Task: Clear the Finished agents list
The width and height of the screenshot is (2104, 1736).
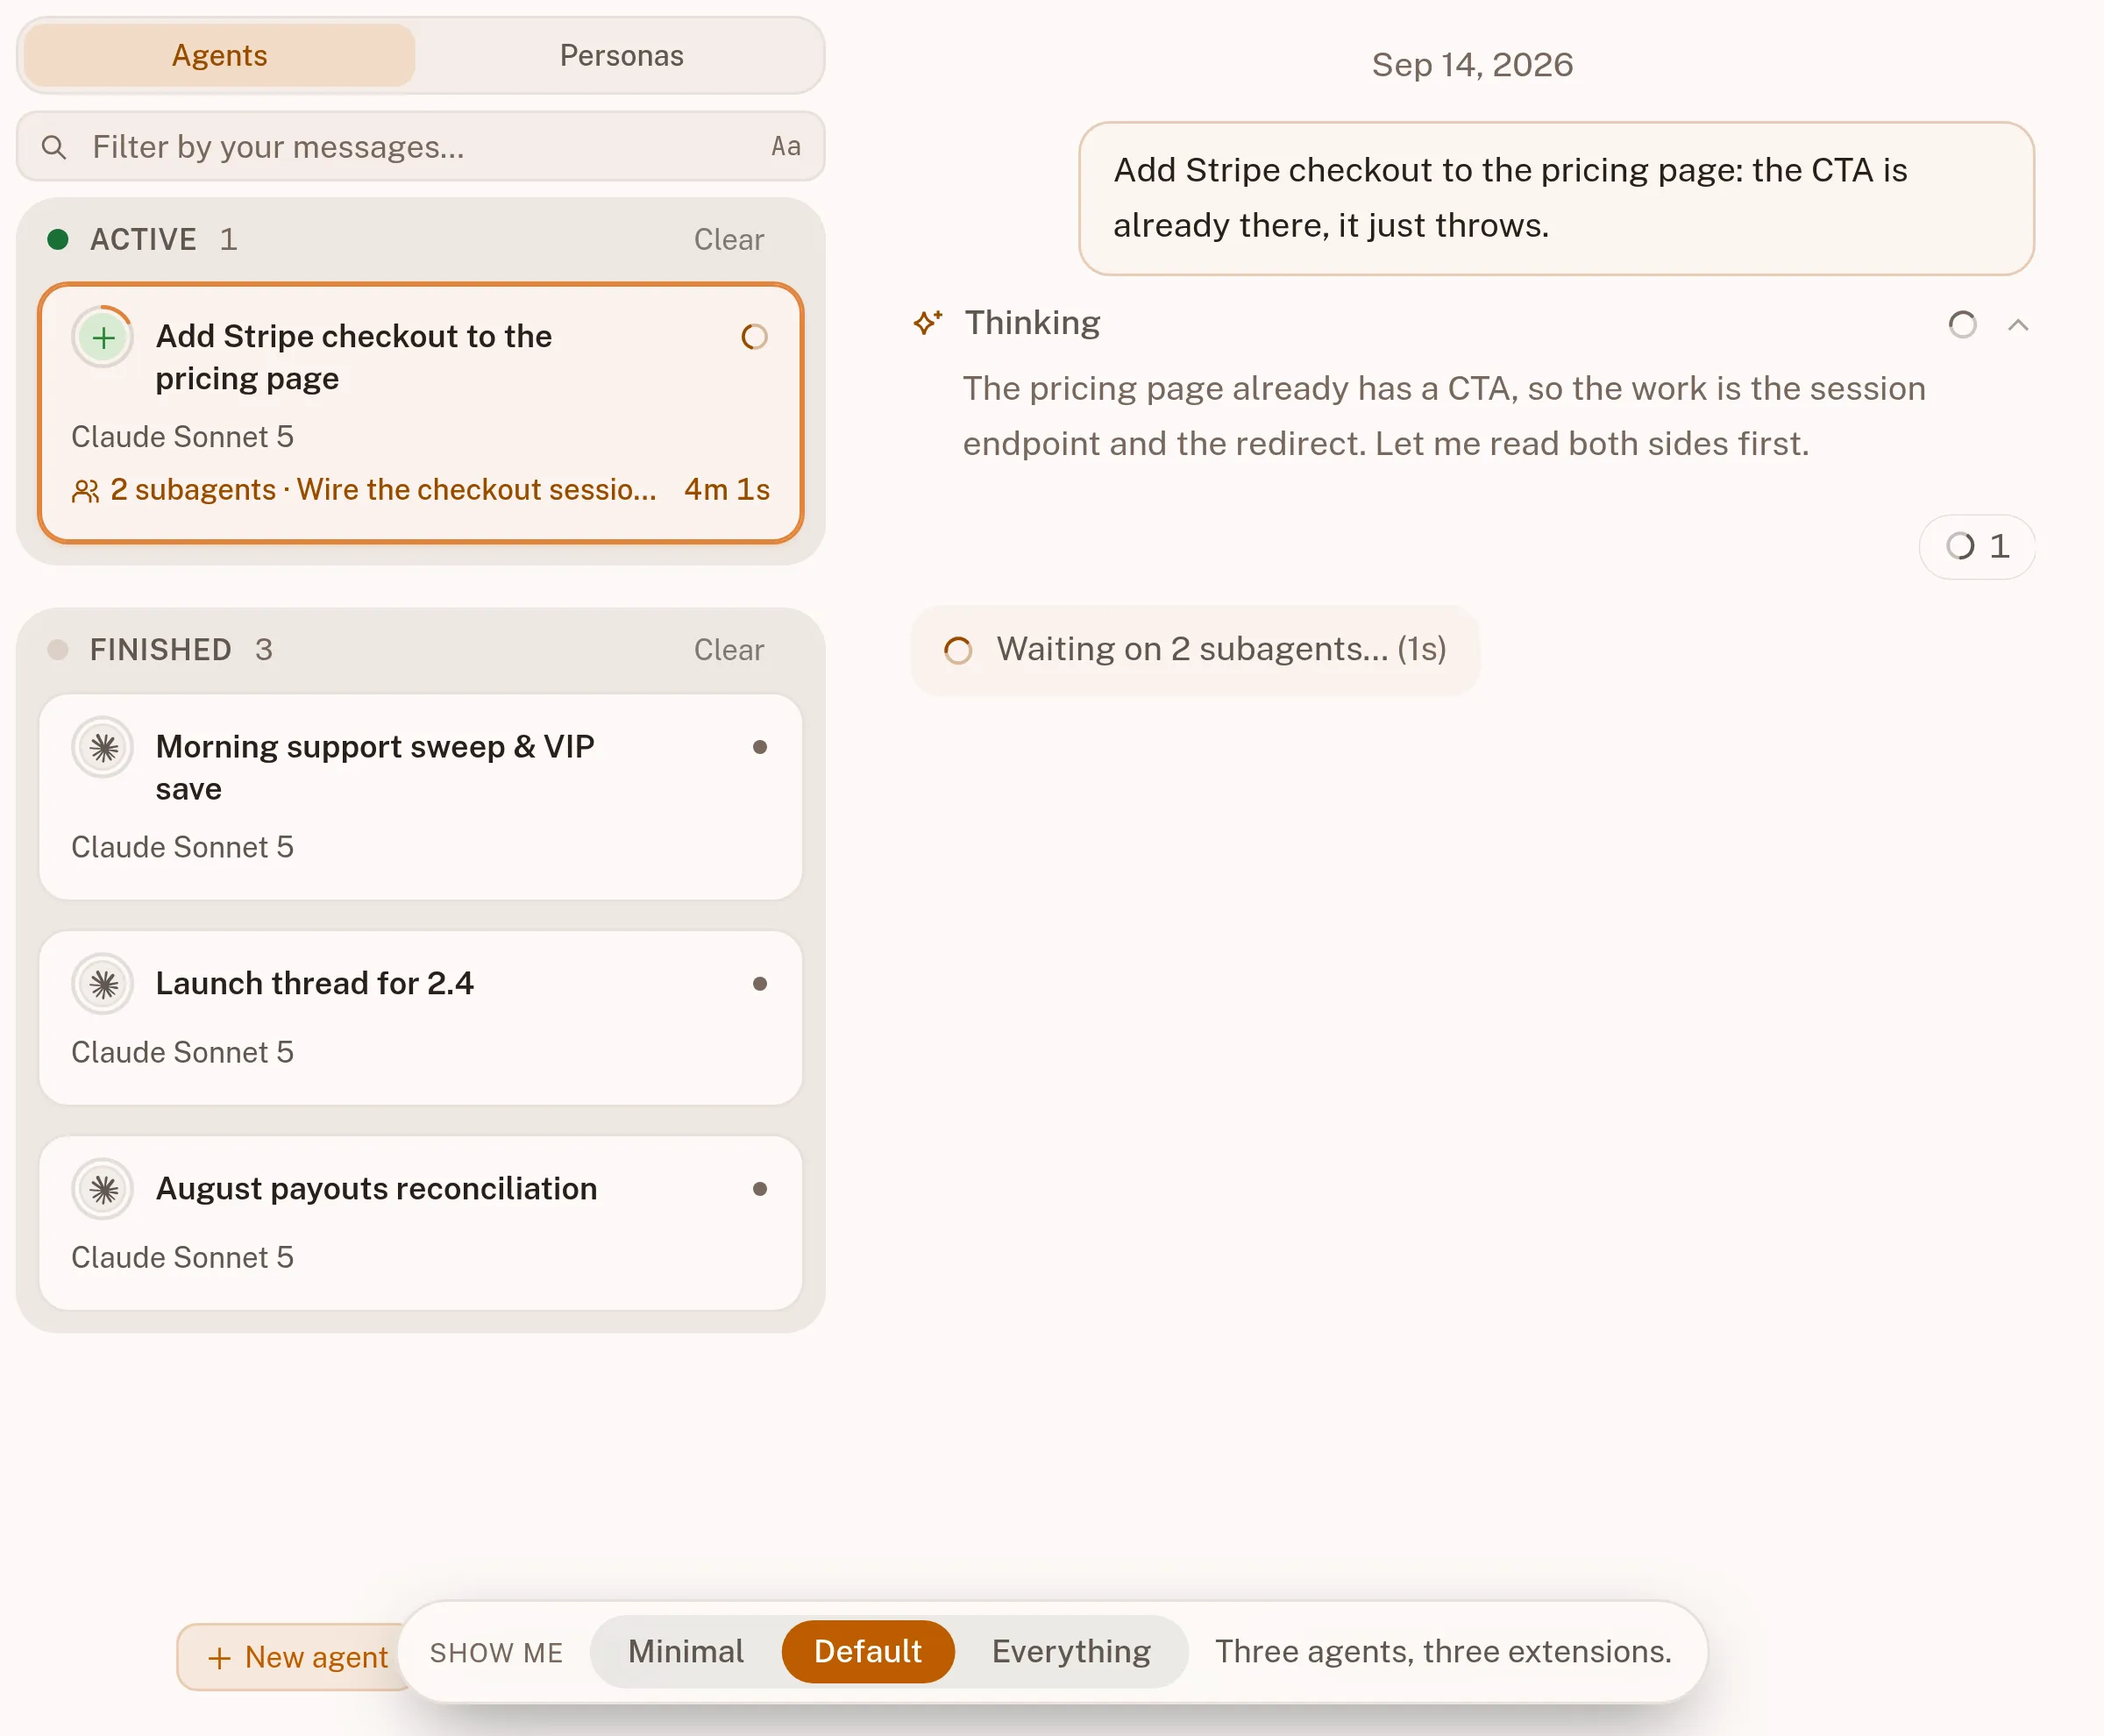Action: click(x=729, y=651)
